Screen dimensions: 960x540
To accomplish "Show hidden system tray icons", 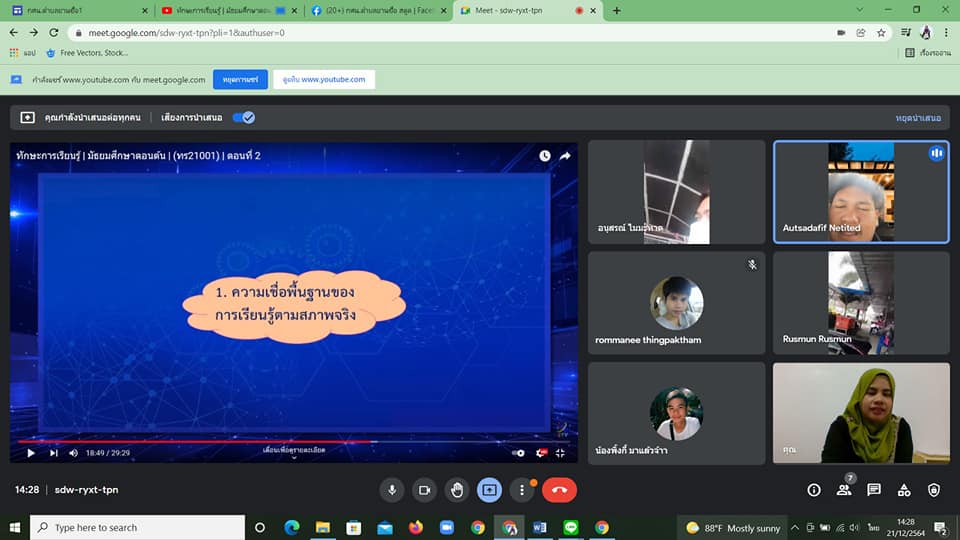I will tap(795, 528).
